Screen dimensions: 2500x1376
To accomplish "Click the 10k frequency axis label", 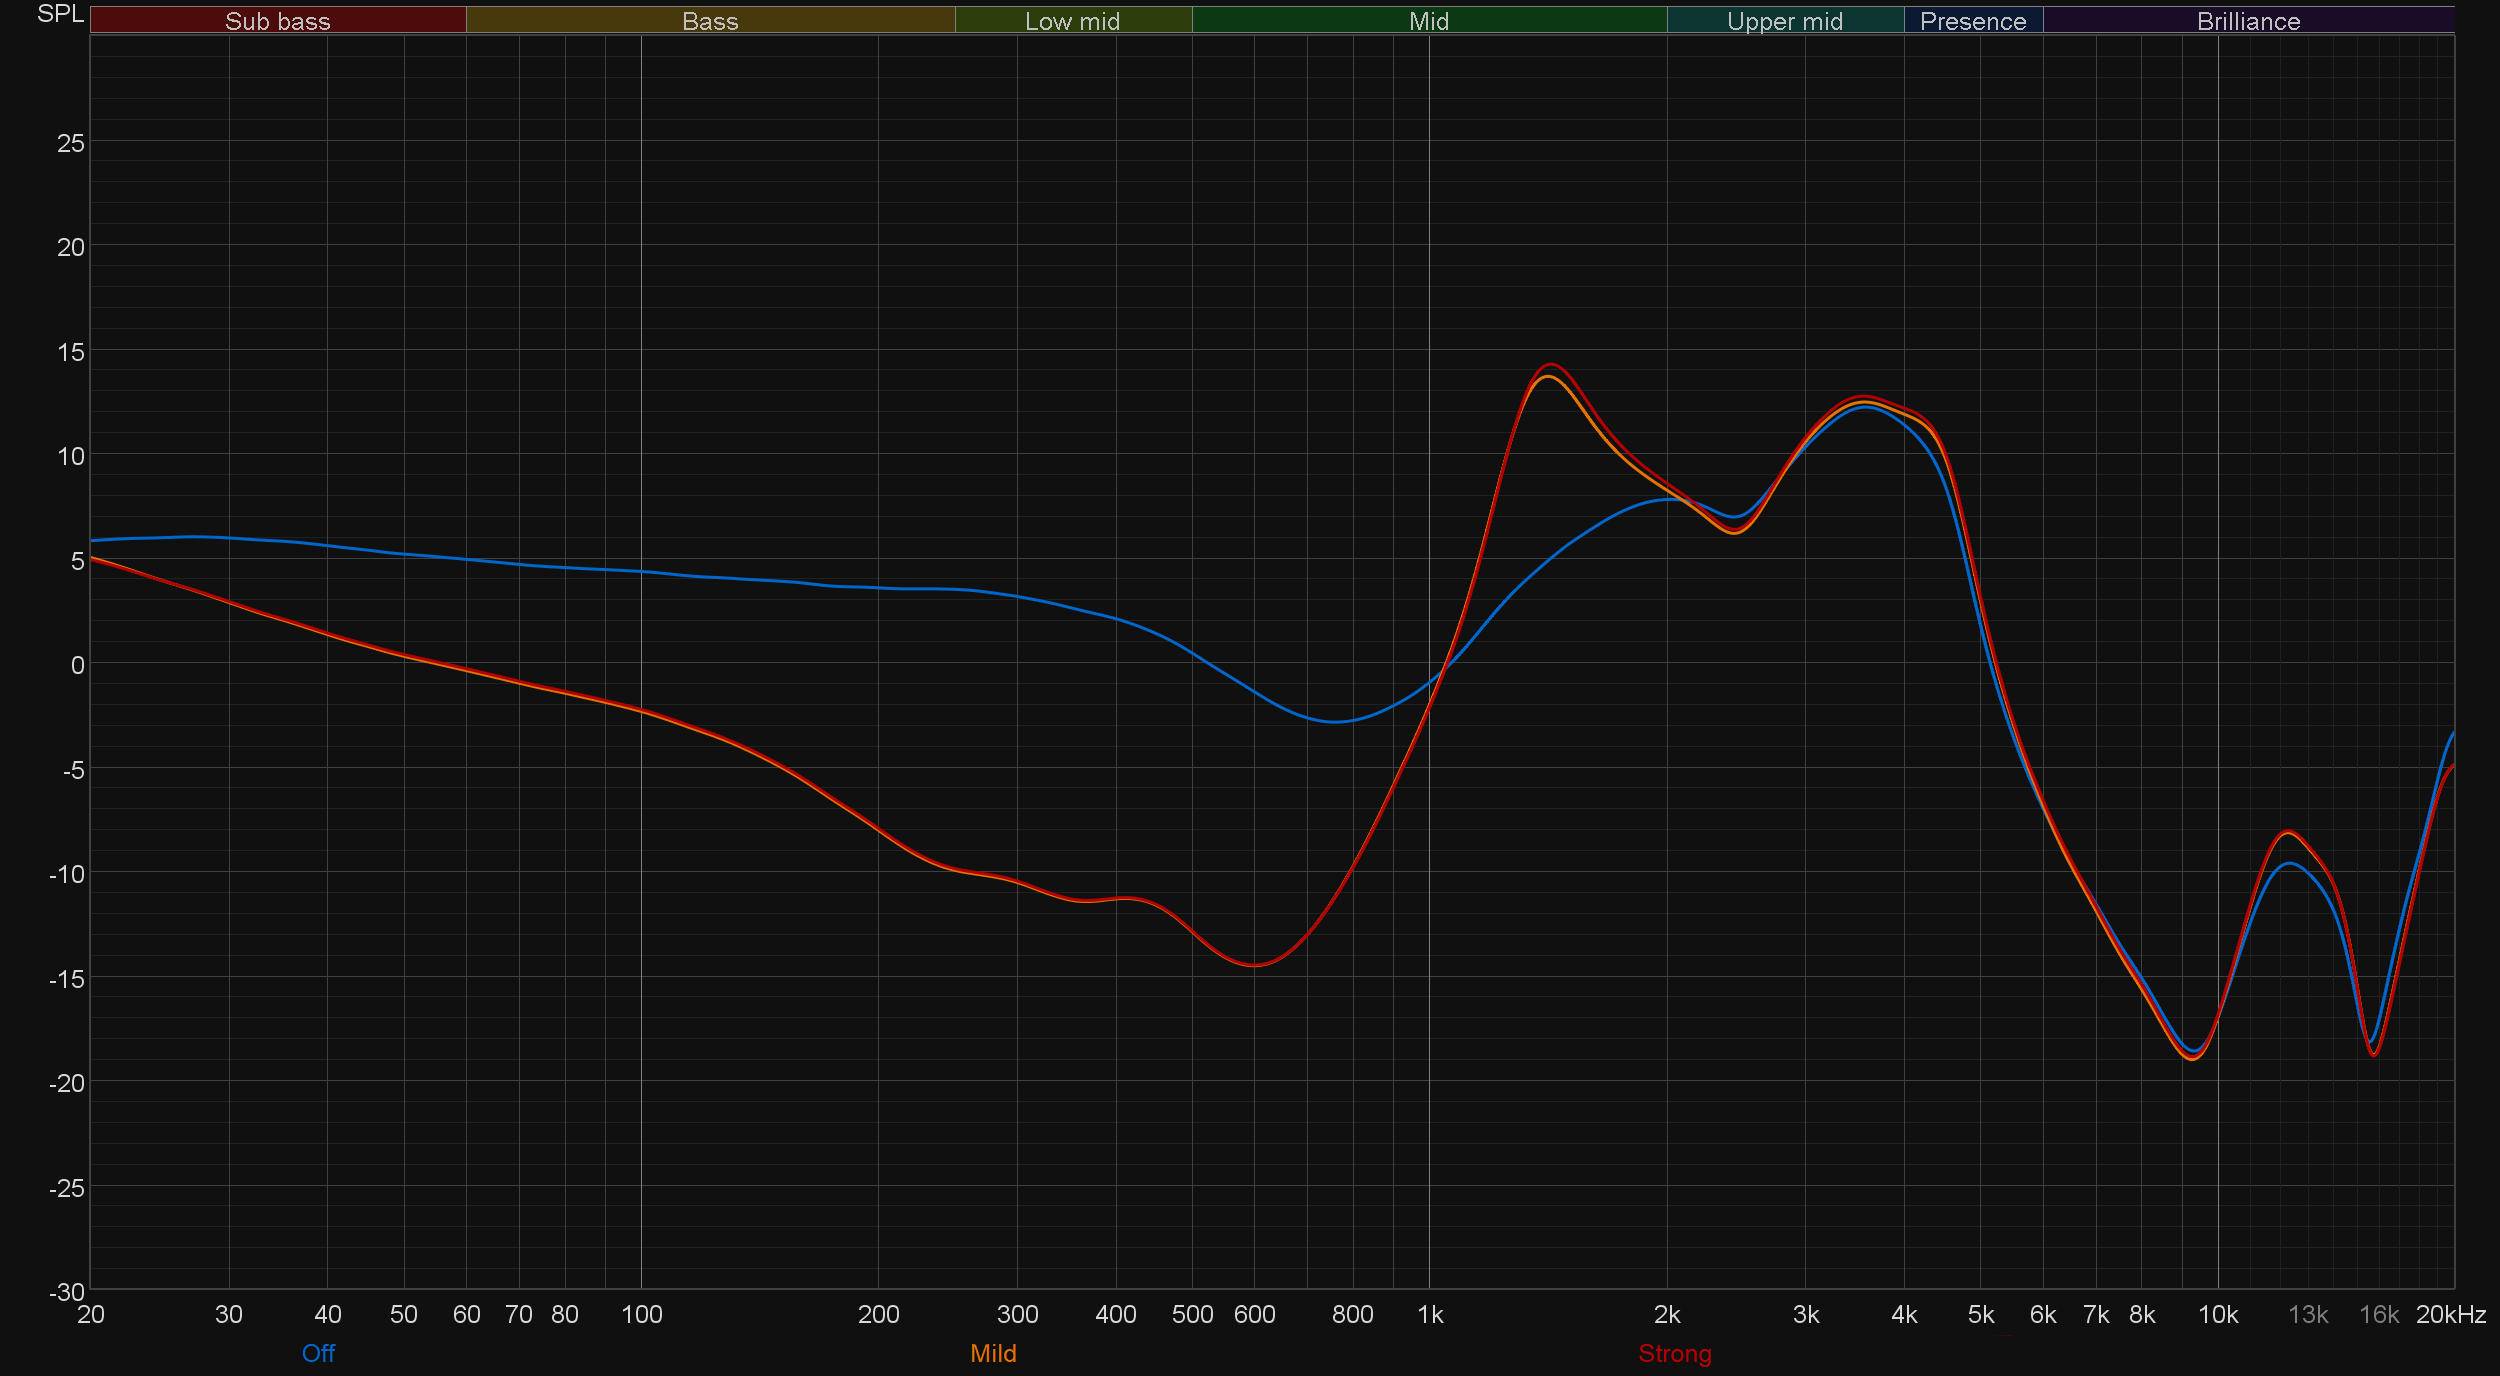I will [x=2218, y=1315].
